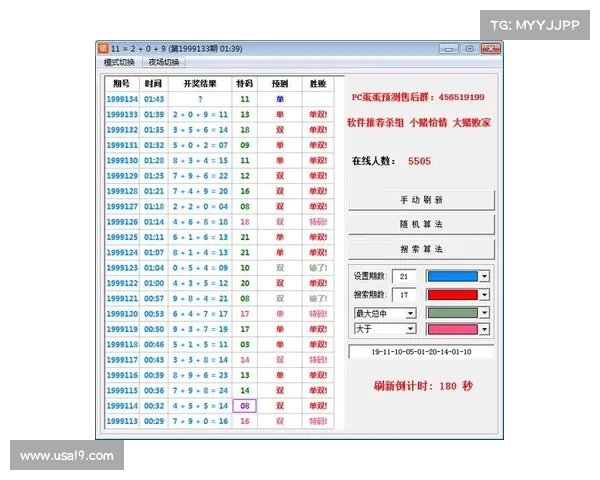This screenshot has width=600, height=480.
Task: Click the 搜索期数 input field with 17
Action: [x=404, y=295]
